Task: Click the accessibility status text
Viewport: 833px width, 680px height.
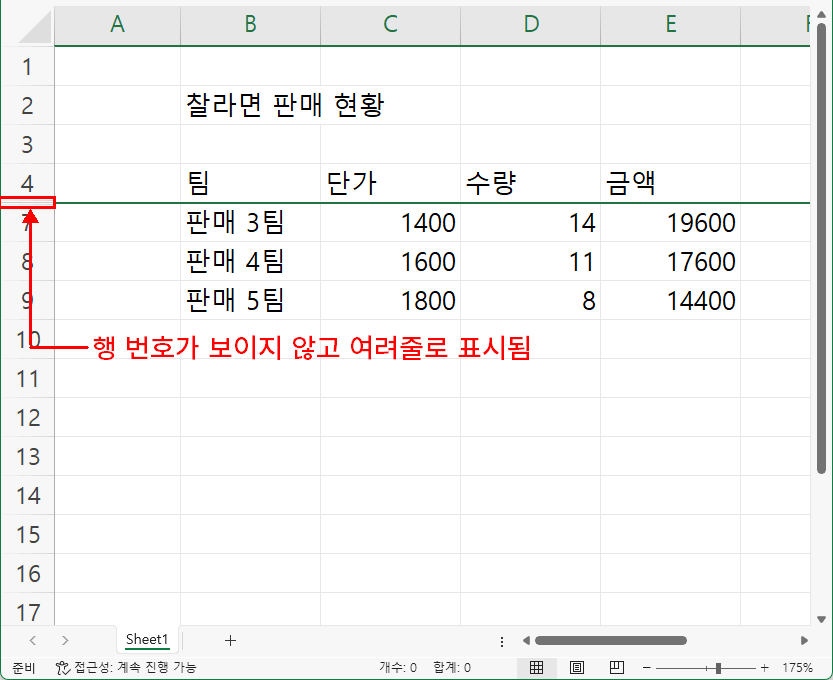Action: 135,667
